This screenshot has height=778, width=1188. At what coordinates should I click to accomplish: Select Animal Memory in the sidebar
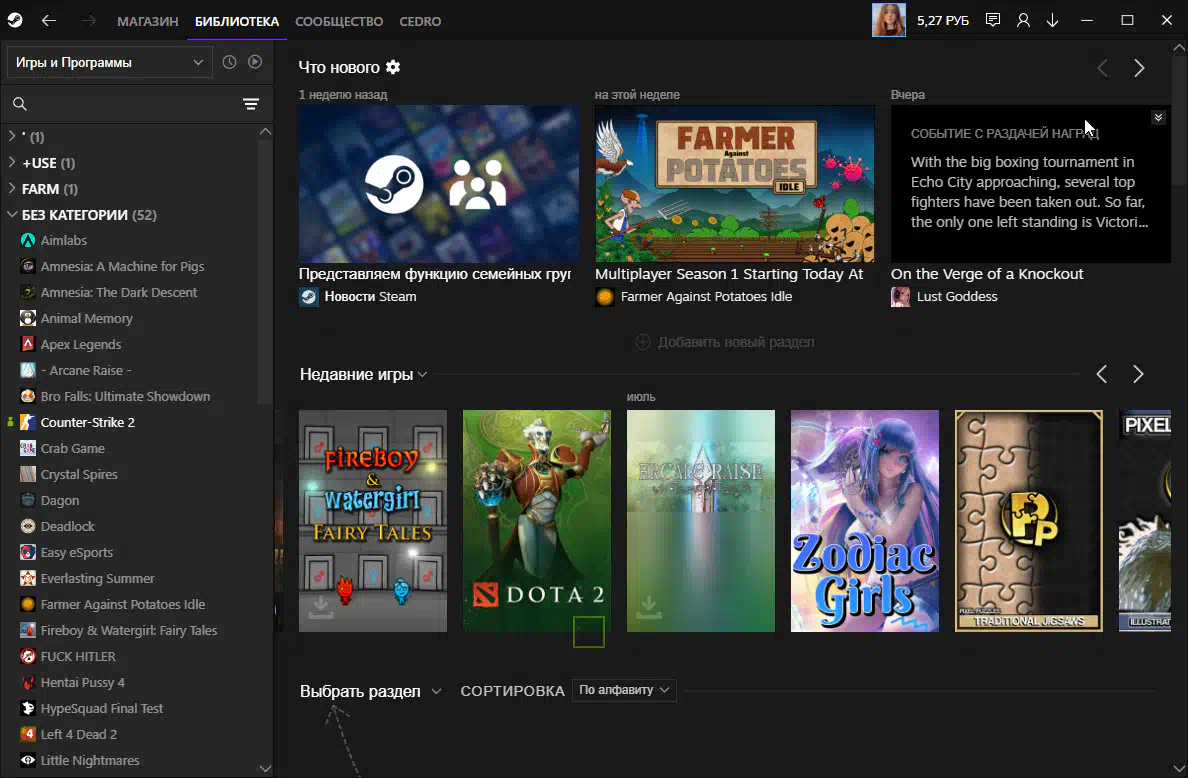coord(86,318)
